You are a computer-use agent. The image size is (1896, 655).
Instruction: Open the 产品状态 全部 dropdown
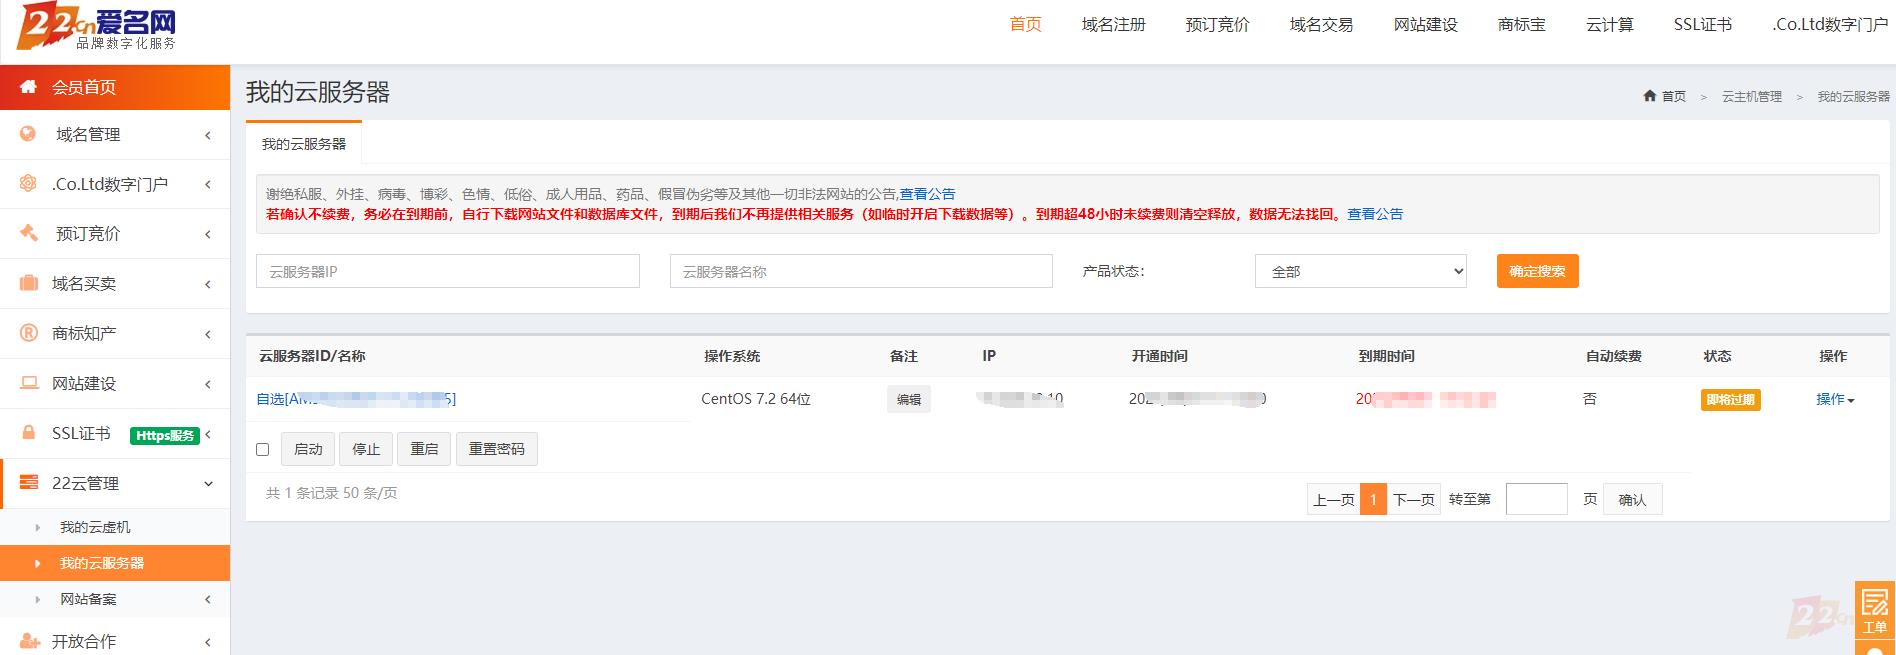[x=1360, y=271]
